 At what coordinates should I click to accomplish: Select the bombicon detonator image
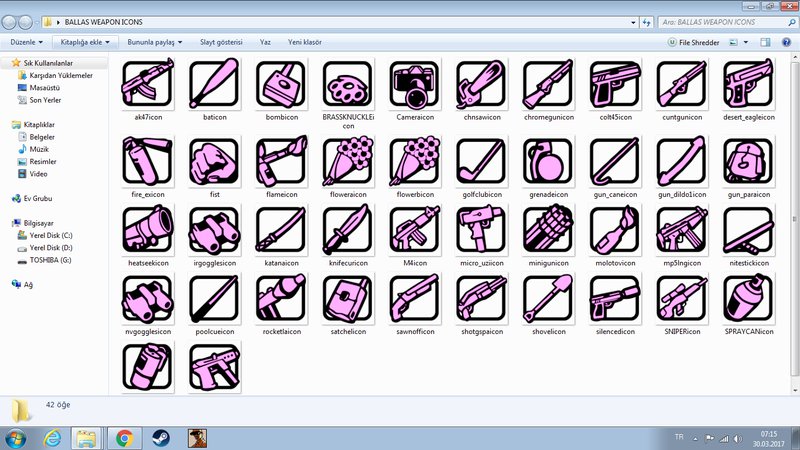[x=281, y=84]
